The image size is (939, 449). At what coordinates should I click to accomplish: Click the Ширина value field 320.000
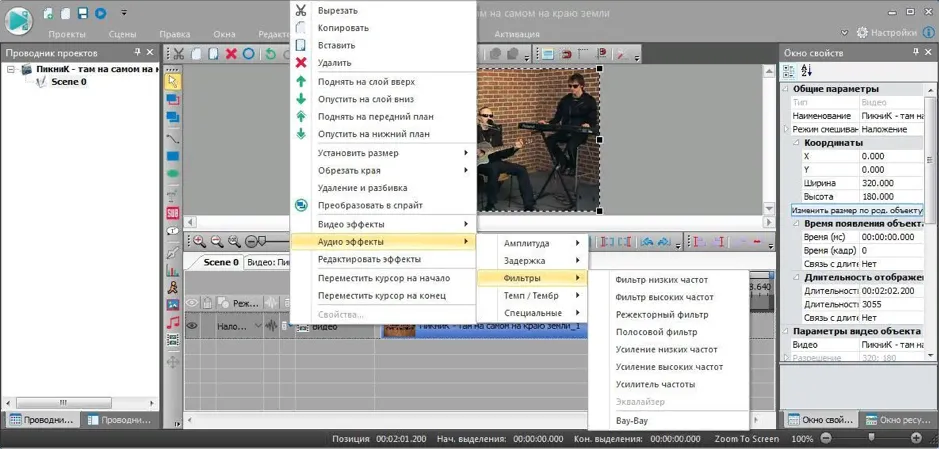pyautogui.click(x=892, y=183)
